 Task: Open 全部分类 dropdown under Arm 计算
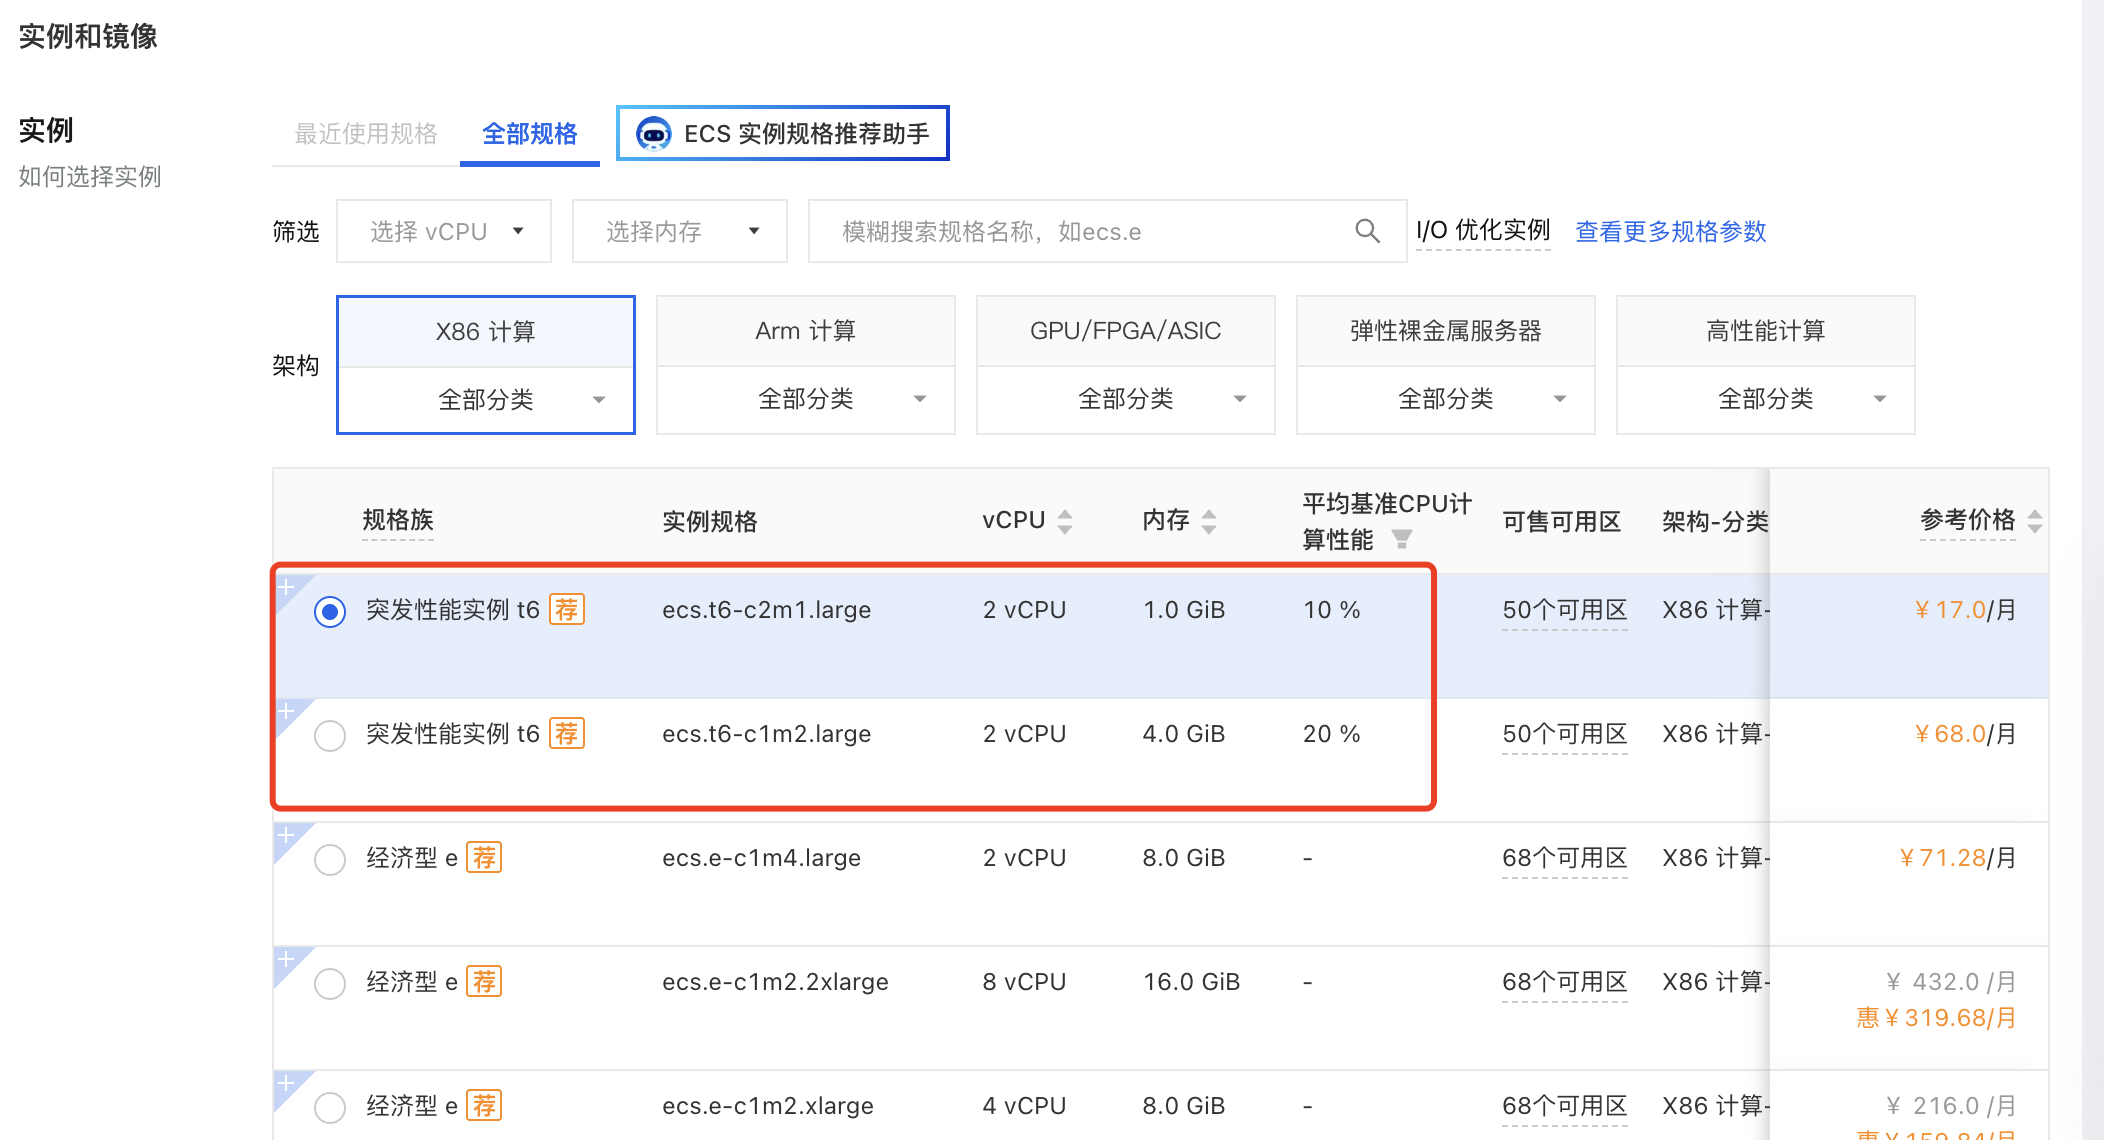click(806, 399)
